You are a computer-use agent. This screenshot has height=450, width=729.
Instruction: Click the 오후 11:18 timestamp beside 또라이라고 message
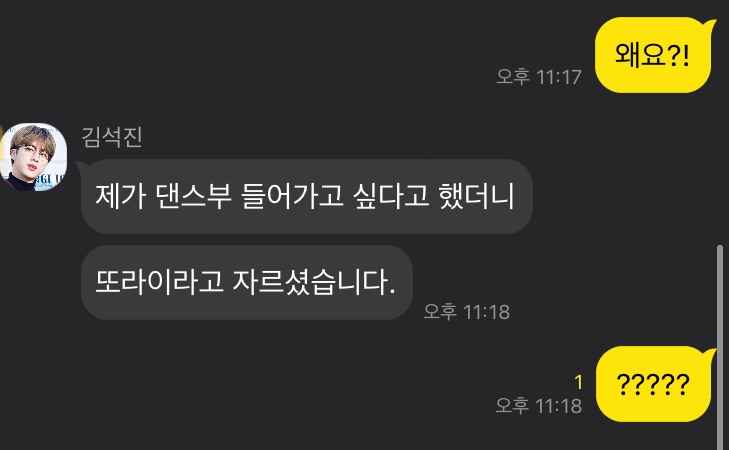pyautogui.click(x=467, y=311)
